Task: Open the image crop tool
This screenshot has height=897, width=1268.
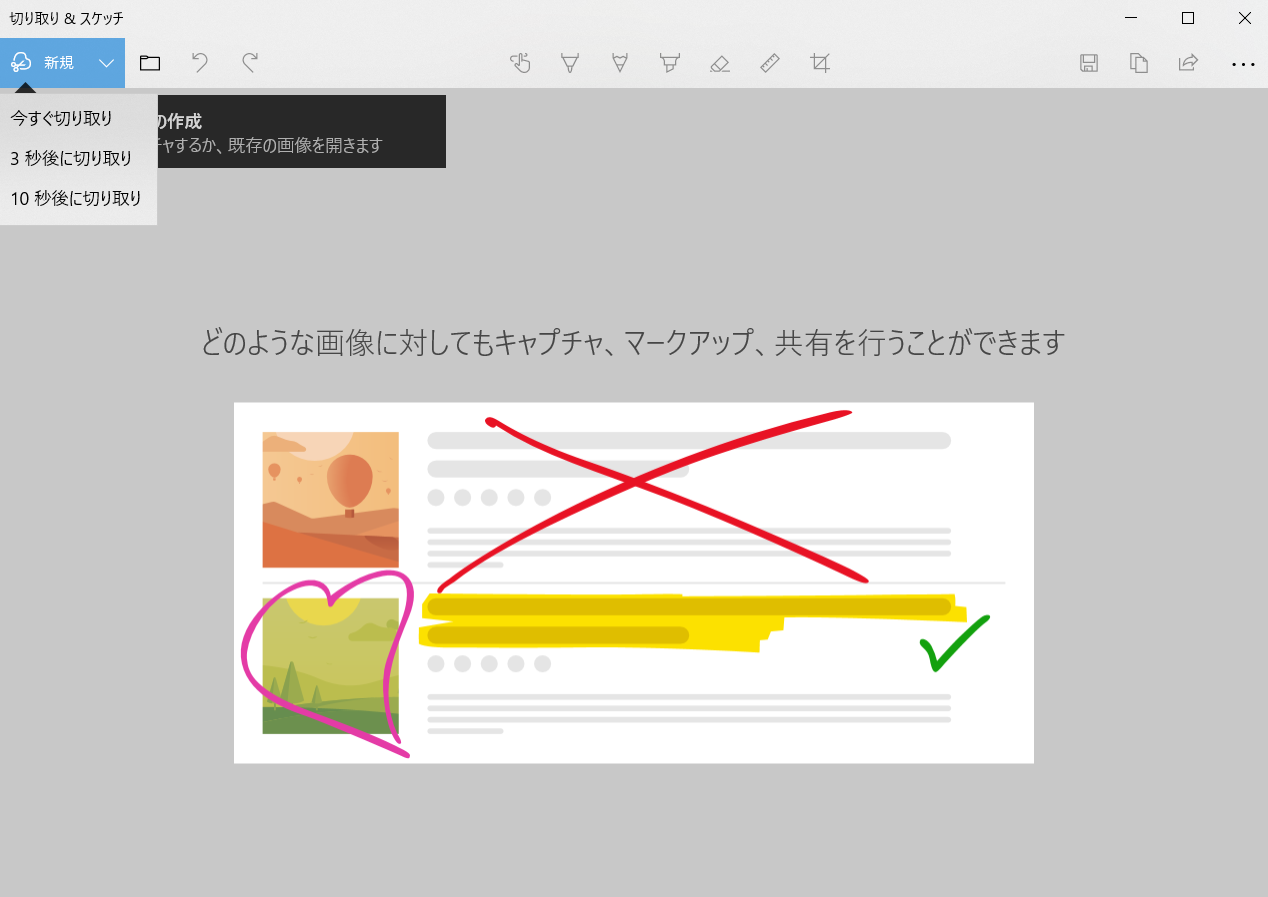Action: tap(820, 63)
